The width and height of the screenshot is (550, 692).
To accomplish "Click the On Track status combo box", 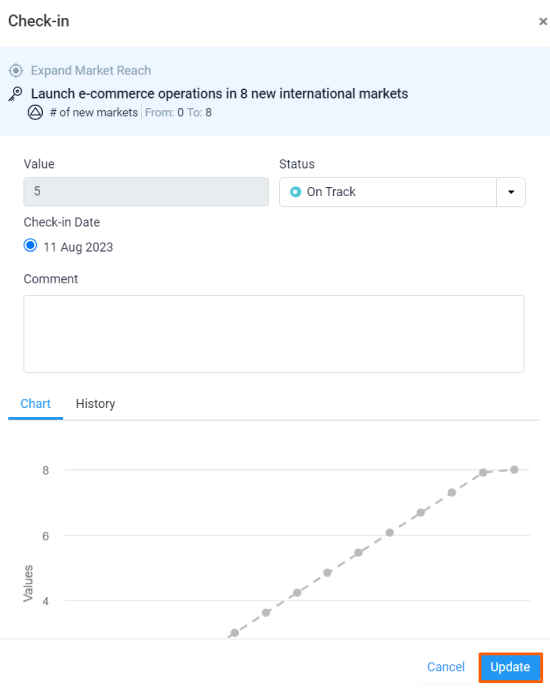I will tap(402, 192).
